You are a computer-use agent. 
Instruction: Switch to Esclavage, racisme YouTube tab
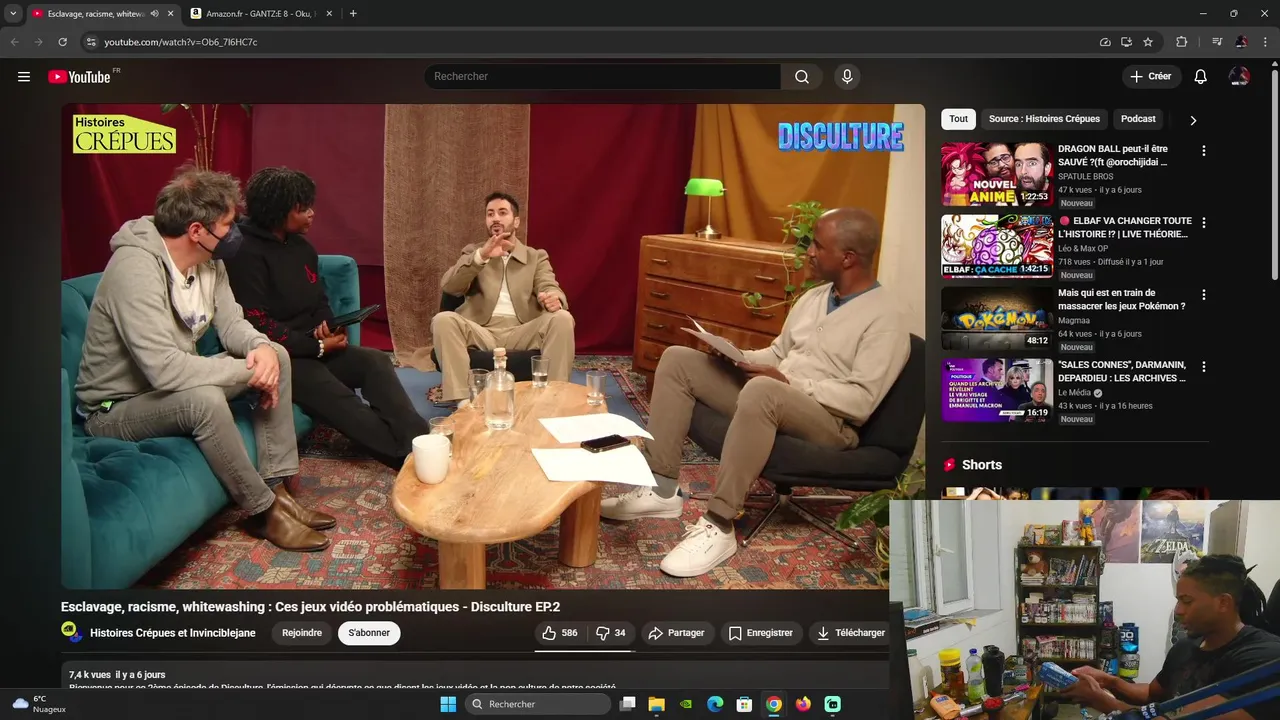[x=95, y=14]
